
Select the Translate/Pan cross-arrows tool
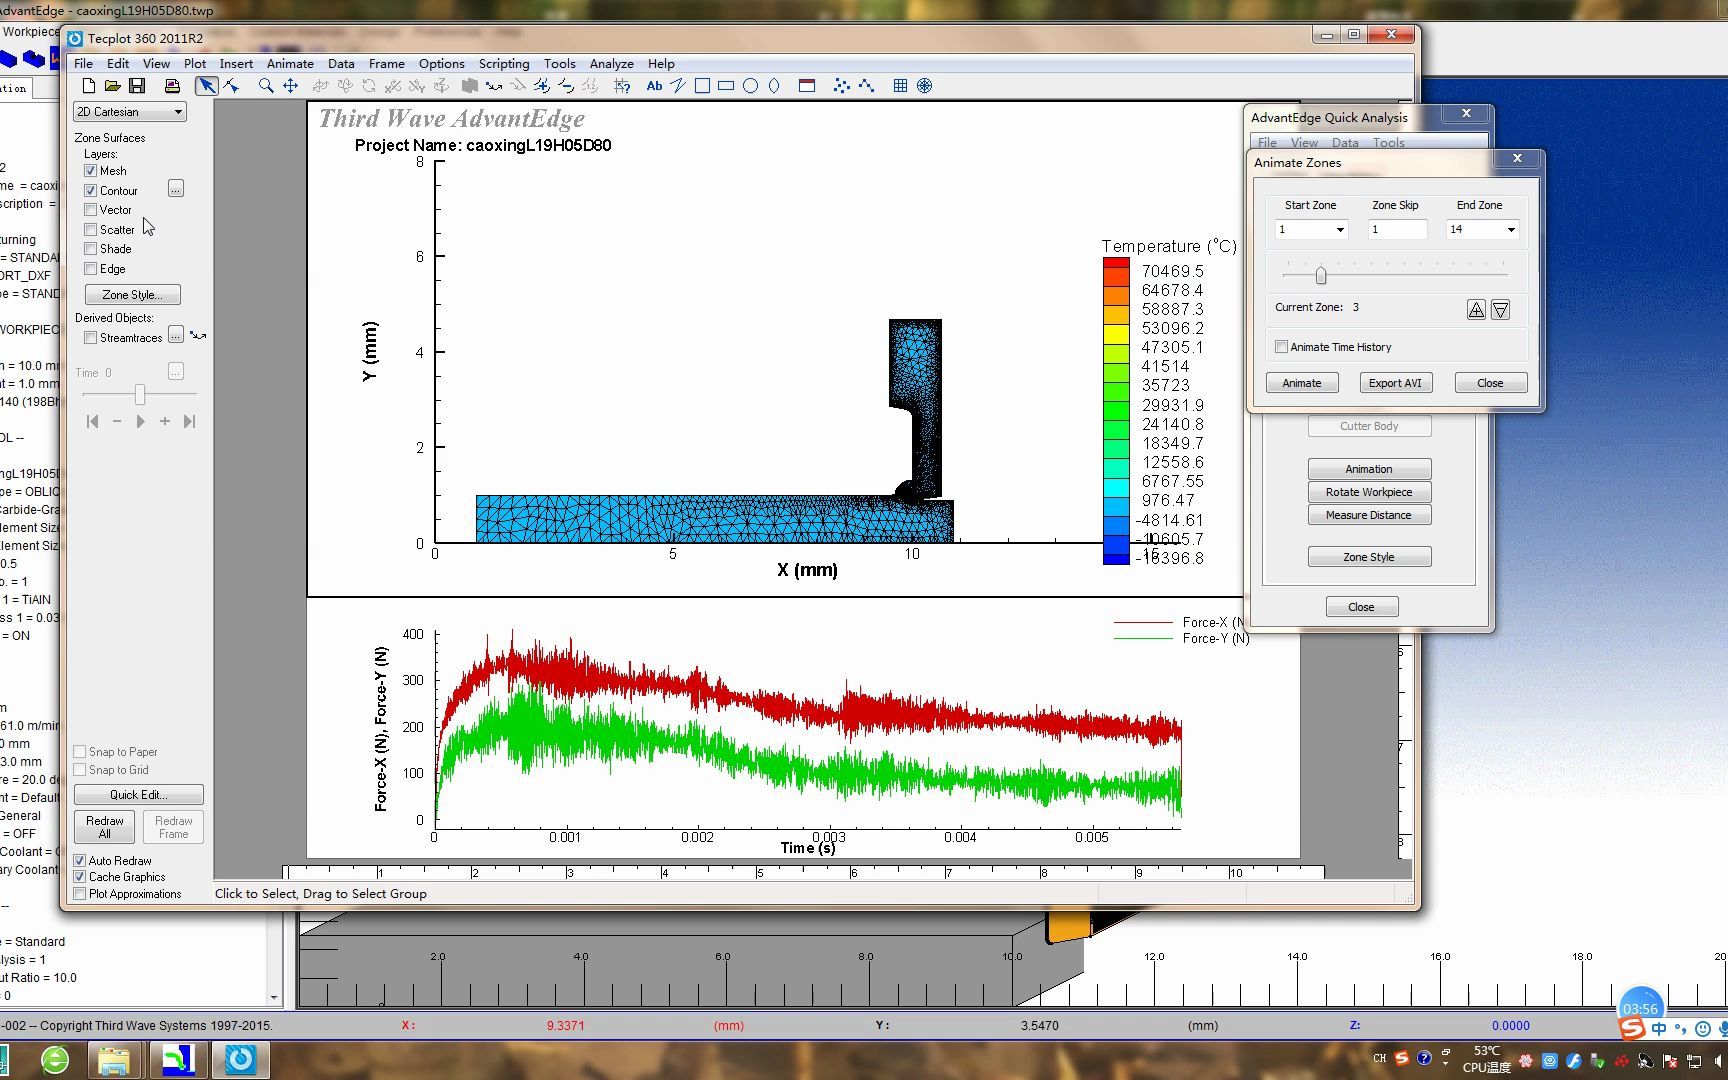pos(290,86)
